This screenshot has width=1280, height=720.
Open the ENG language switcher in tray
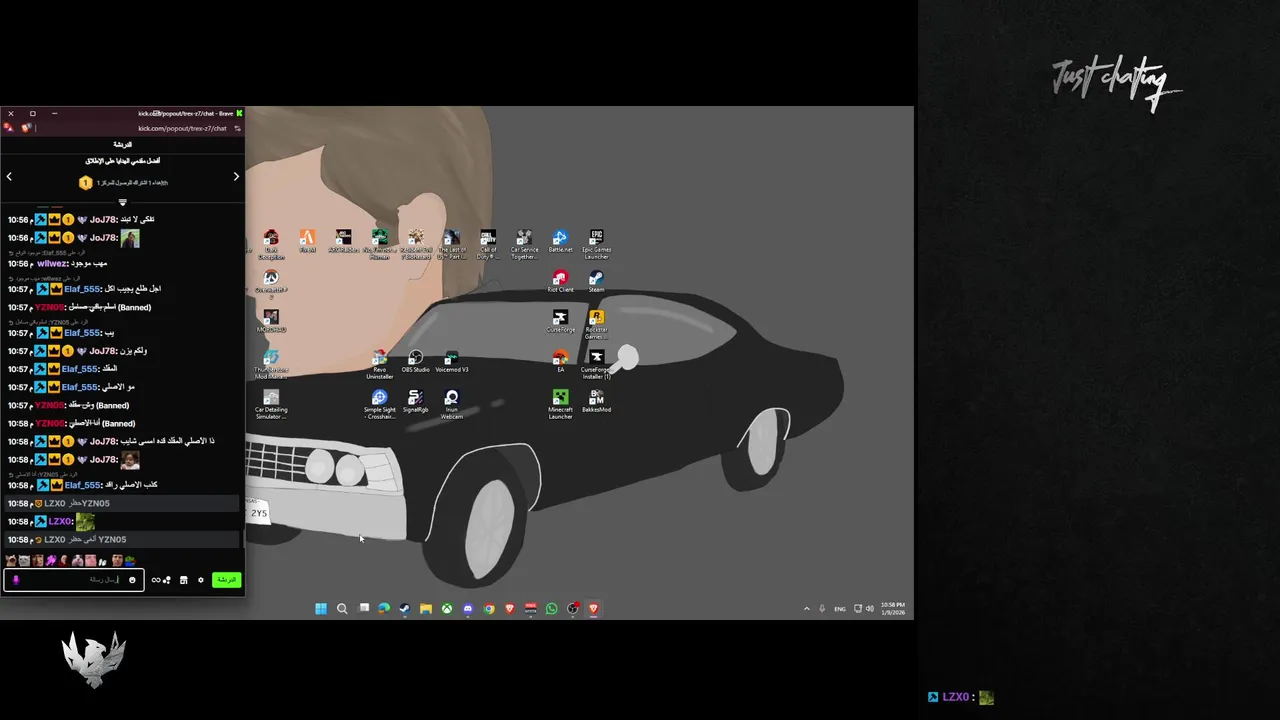[x=840, y=608]
